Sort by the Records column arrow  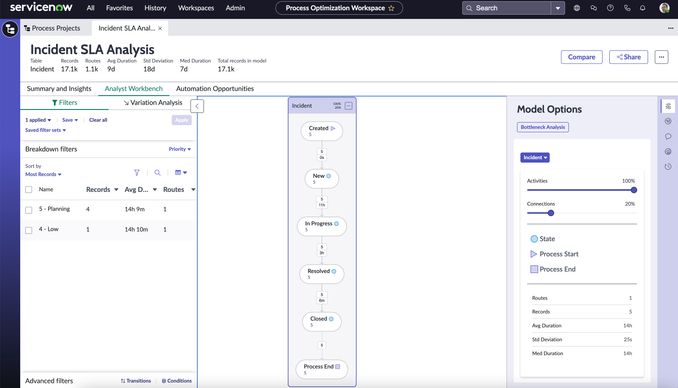pyautogui.click(x=116, y=189)
